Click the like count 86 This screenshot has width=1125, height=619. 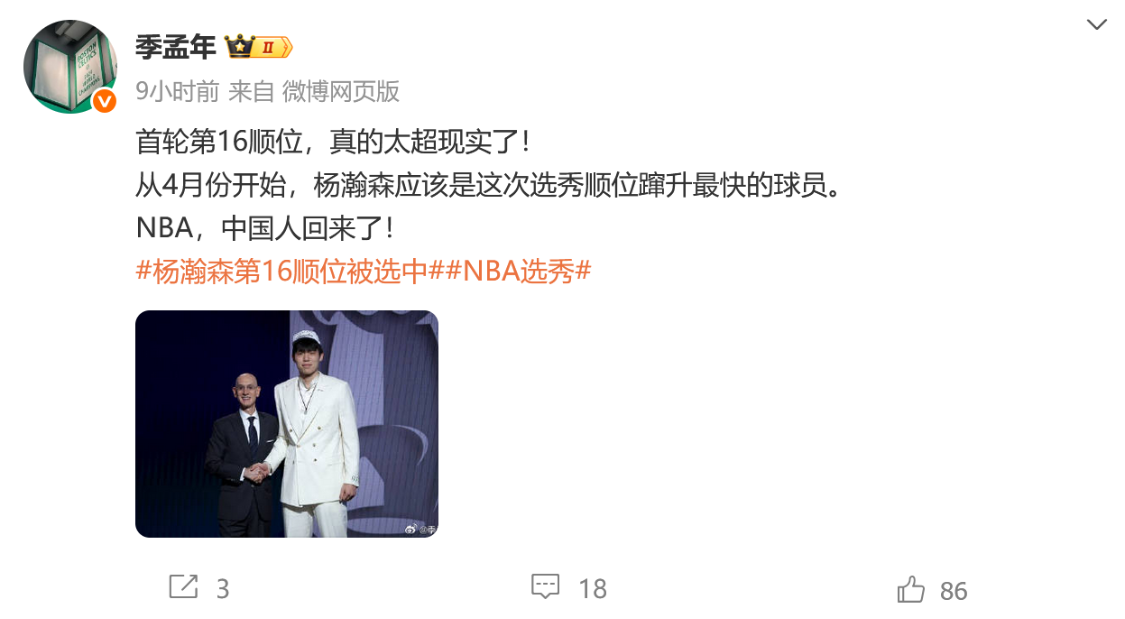pyautogui.click(x=954, y=591)
